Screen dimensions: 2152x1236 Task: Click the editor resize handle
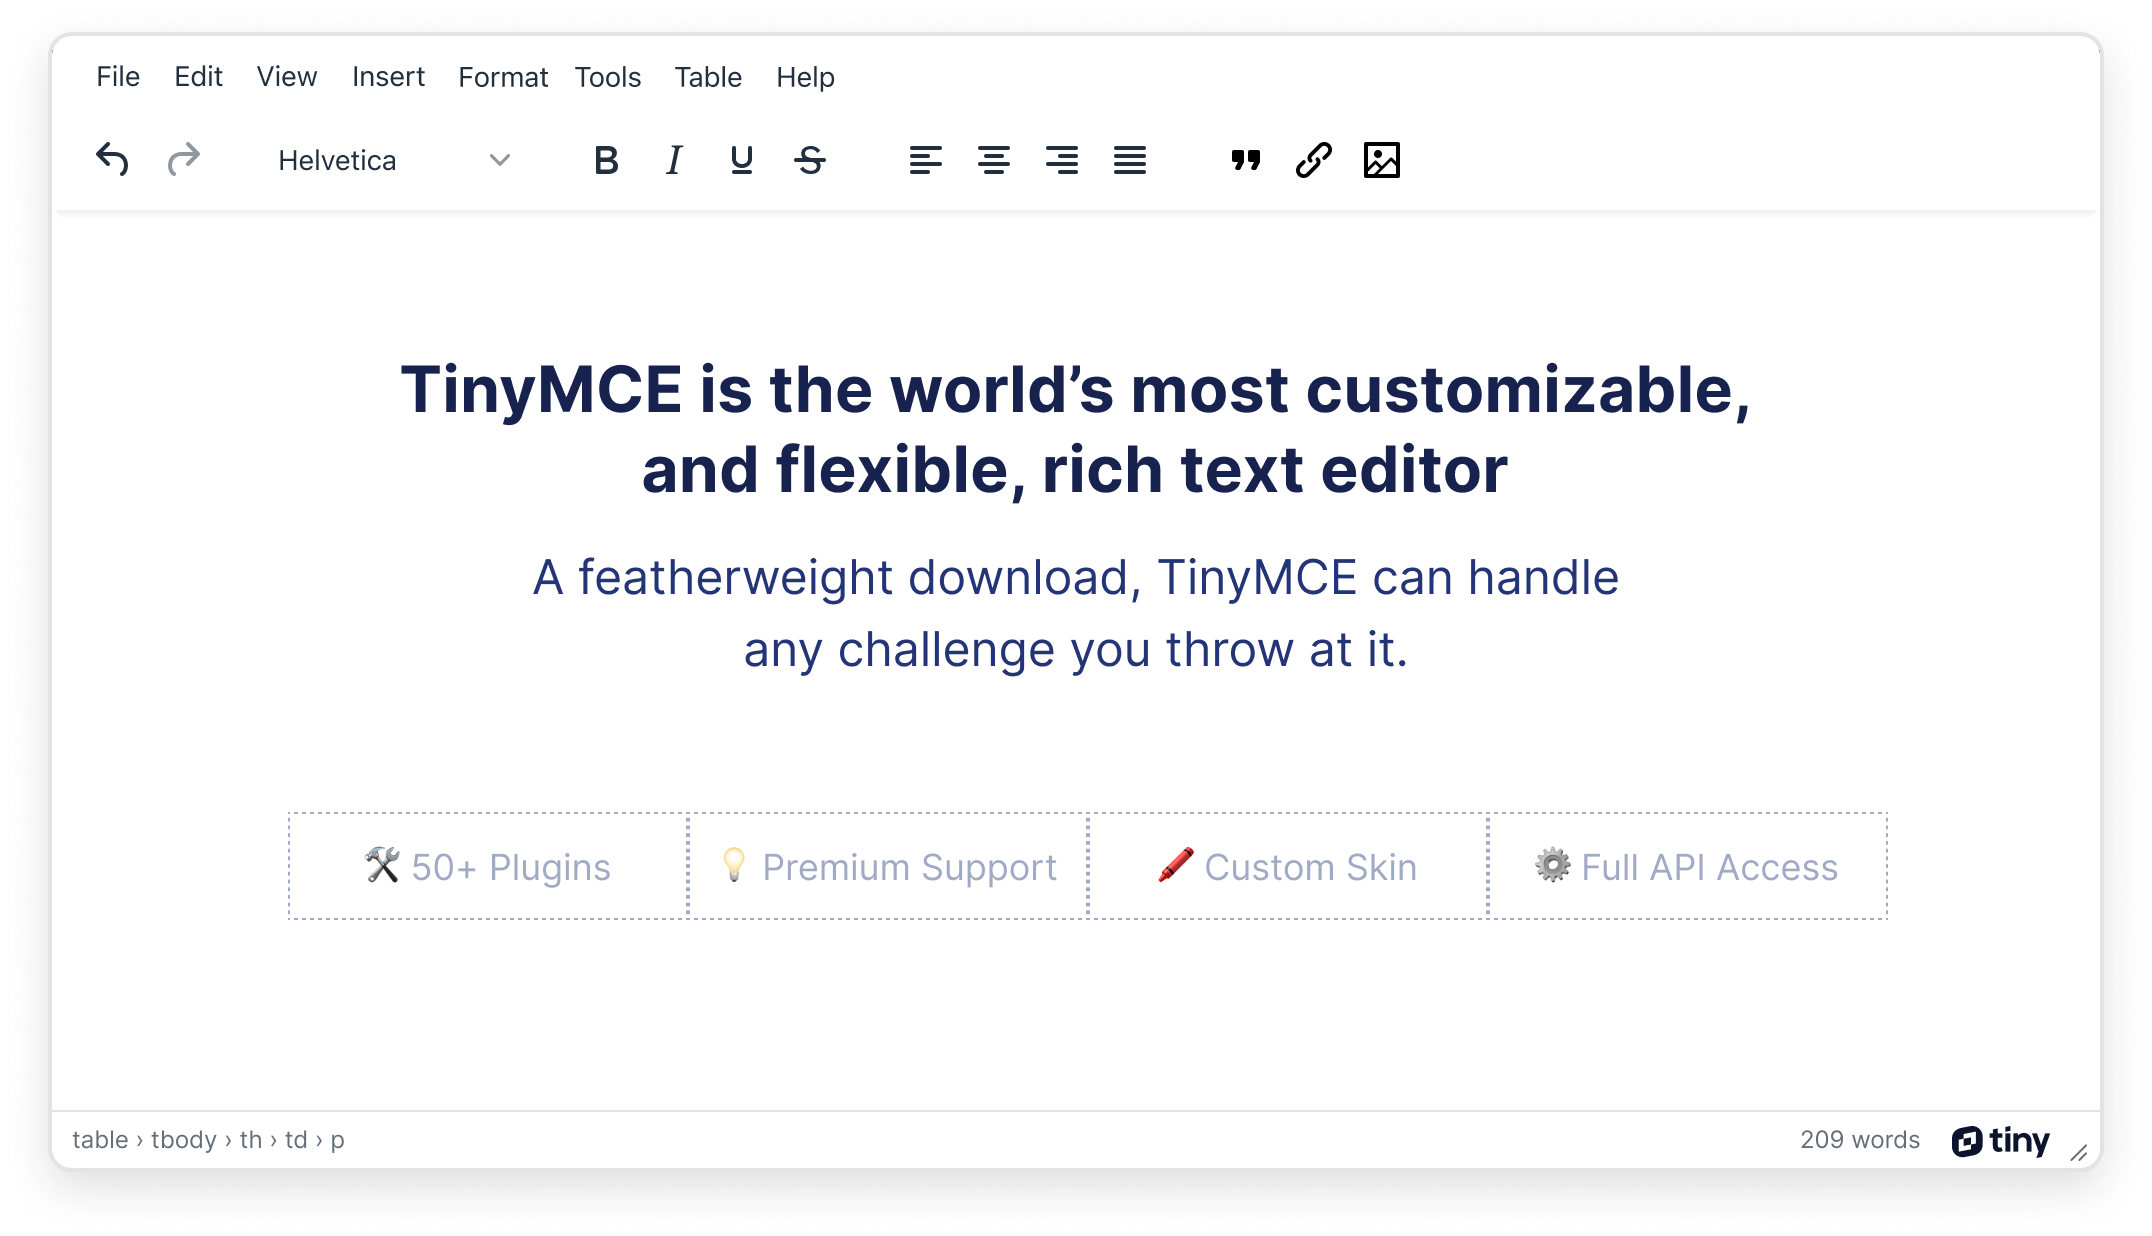pos(2079,1152)
